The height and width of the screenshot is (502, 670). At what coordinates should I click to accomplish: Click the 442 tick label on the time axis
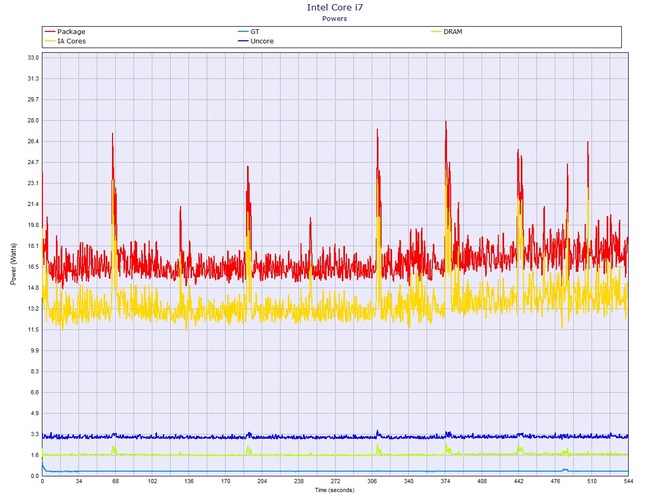coord(519,481)
